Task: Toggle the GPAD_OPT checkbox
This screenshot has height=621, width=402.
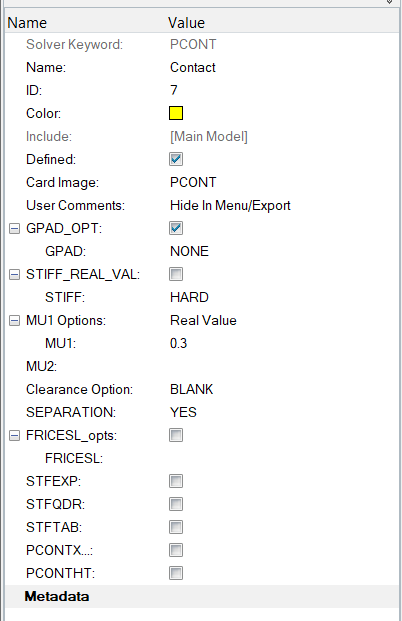Action: (x=176, y=228)
